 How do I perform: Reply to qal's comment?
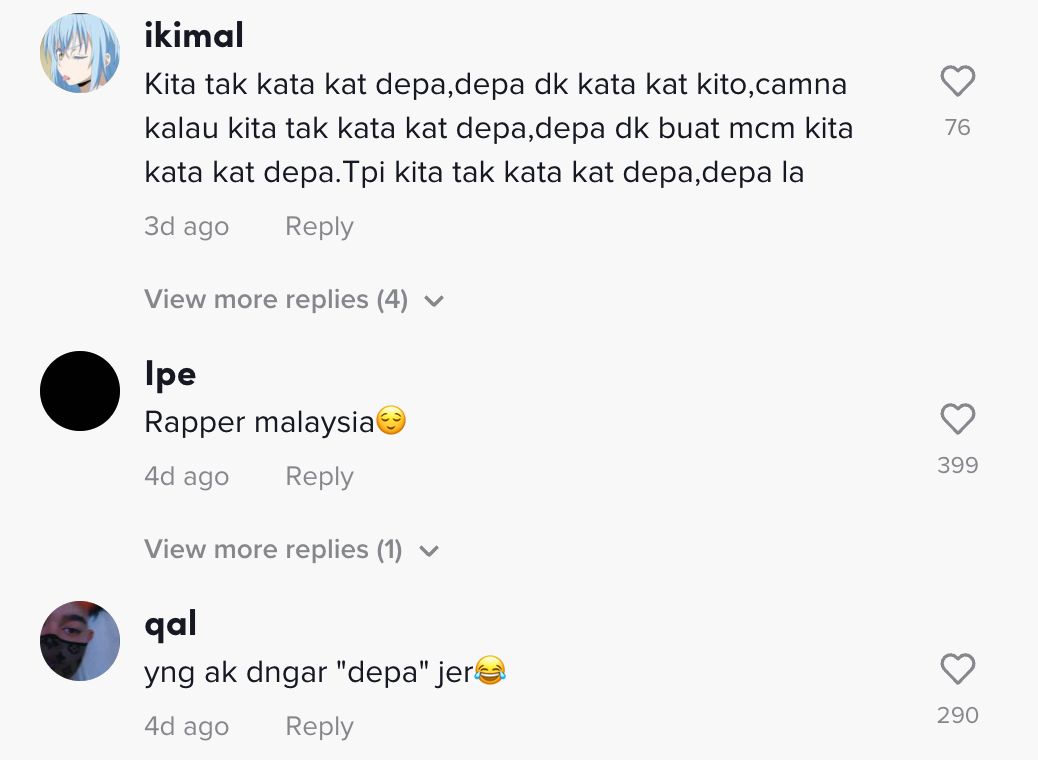coord(319,727)
